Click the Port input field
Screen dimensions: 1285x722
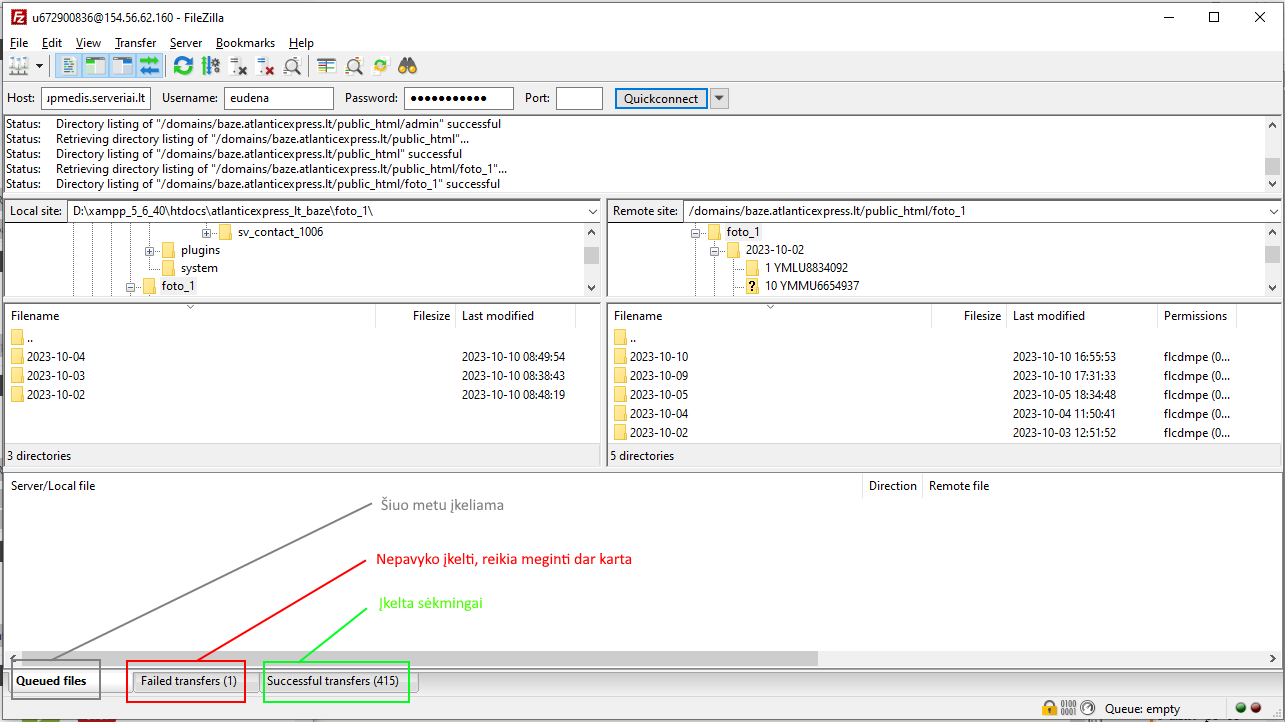pyautogui.click(x=579, y=98)
